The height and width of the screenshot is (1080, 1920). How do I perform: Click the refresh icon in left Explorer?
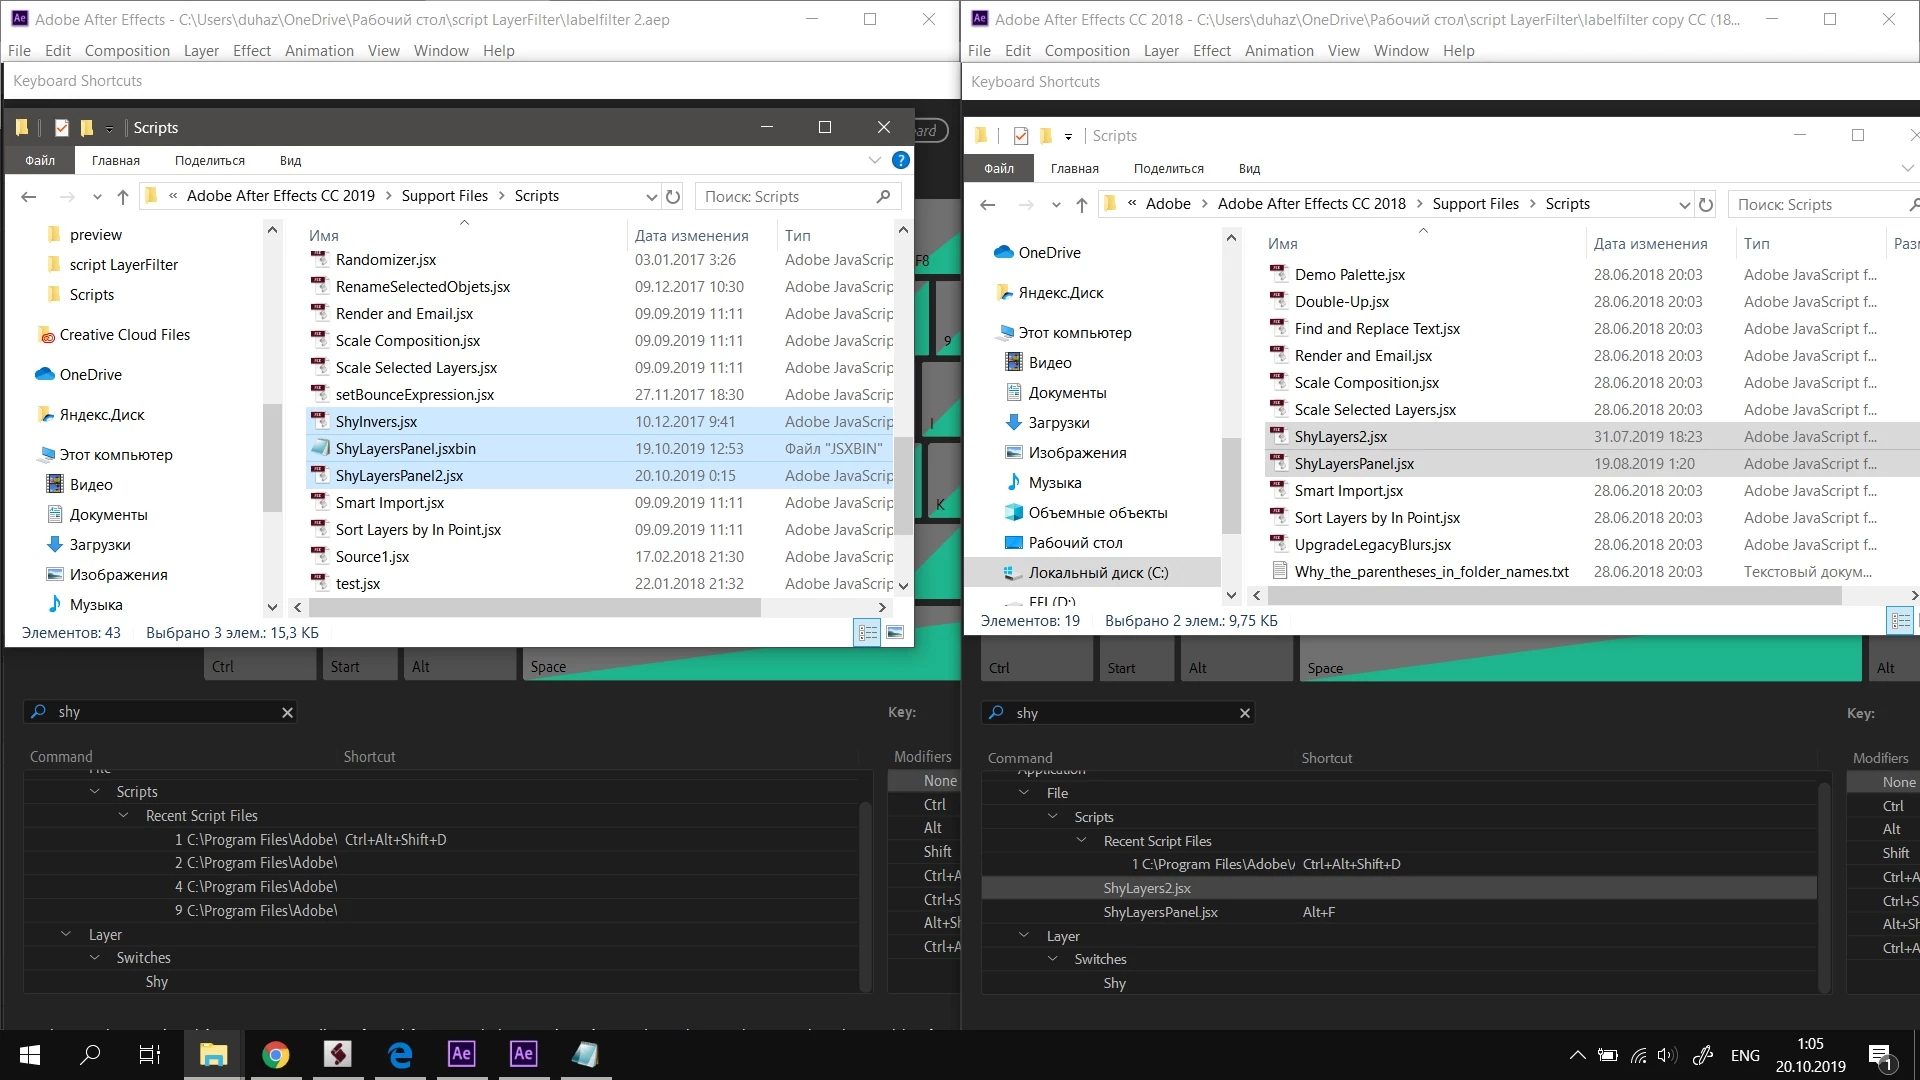point(673,197)
